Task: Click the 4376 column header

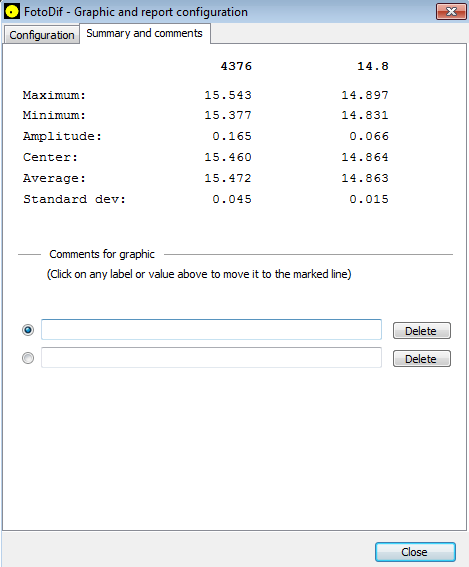Action: [236, 66]
